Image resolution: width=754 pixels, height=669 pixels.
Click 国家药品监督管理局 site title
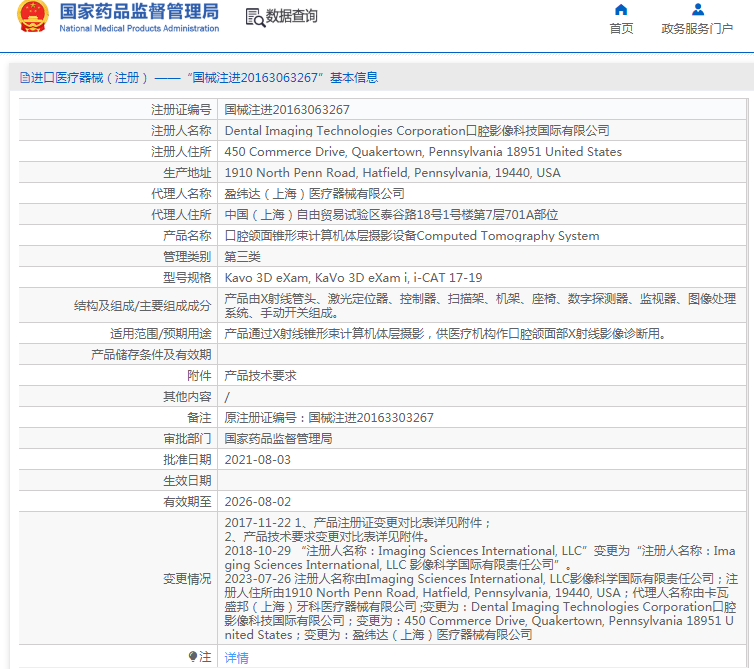[139, 12]
